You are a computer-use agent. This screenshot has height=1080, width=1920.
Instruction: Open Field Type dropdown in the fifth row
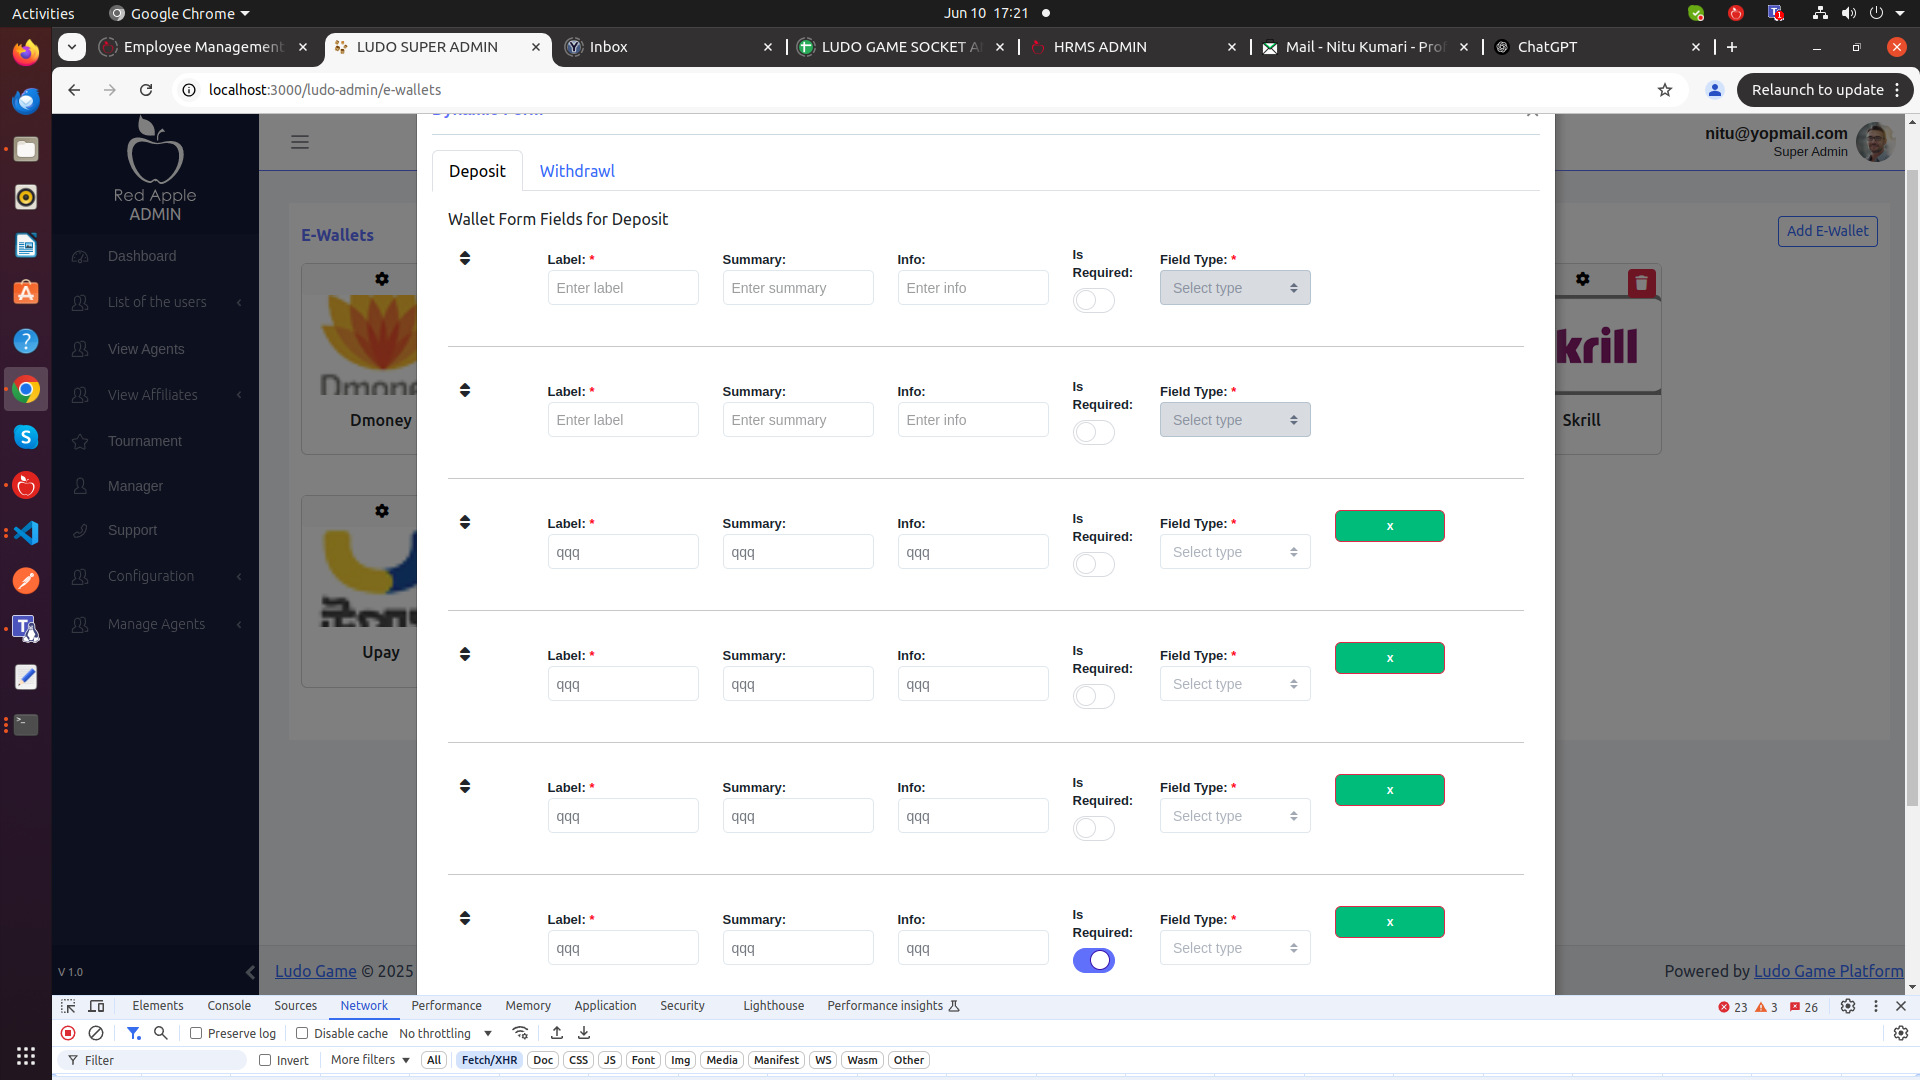[x=1235, y=816]
